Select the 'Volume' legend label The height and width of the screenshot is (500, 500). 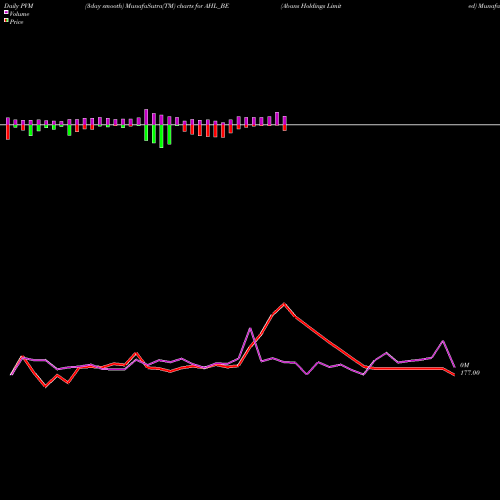(19, 14)
